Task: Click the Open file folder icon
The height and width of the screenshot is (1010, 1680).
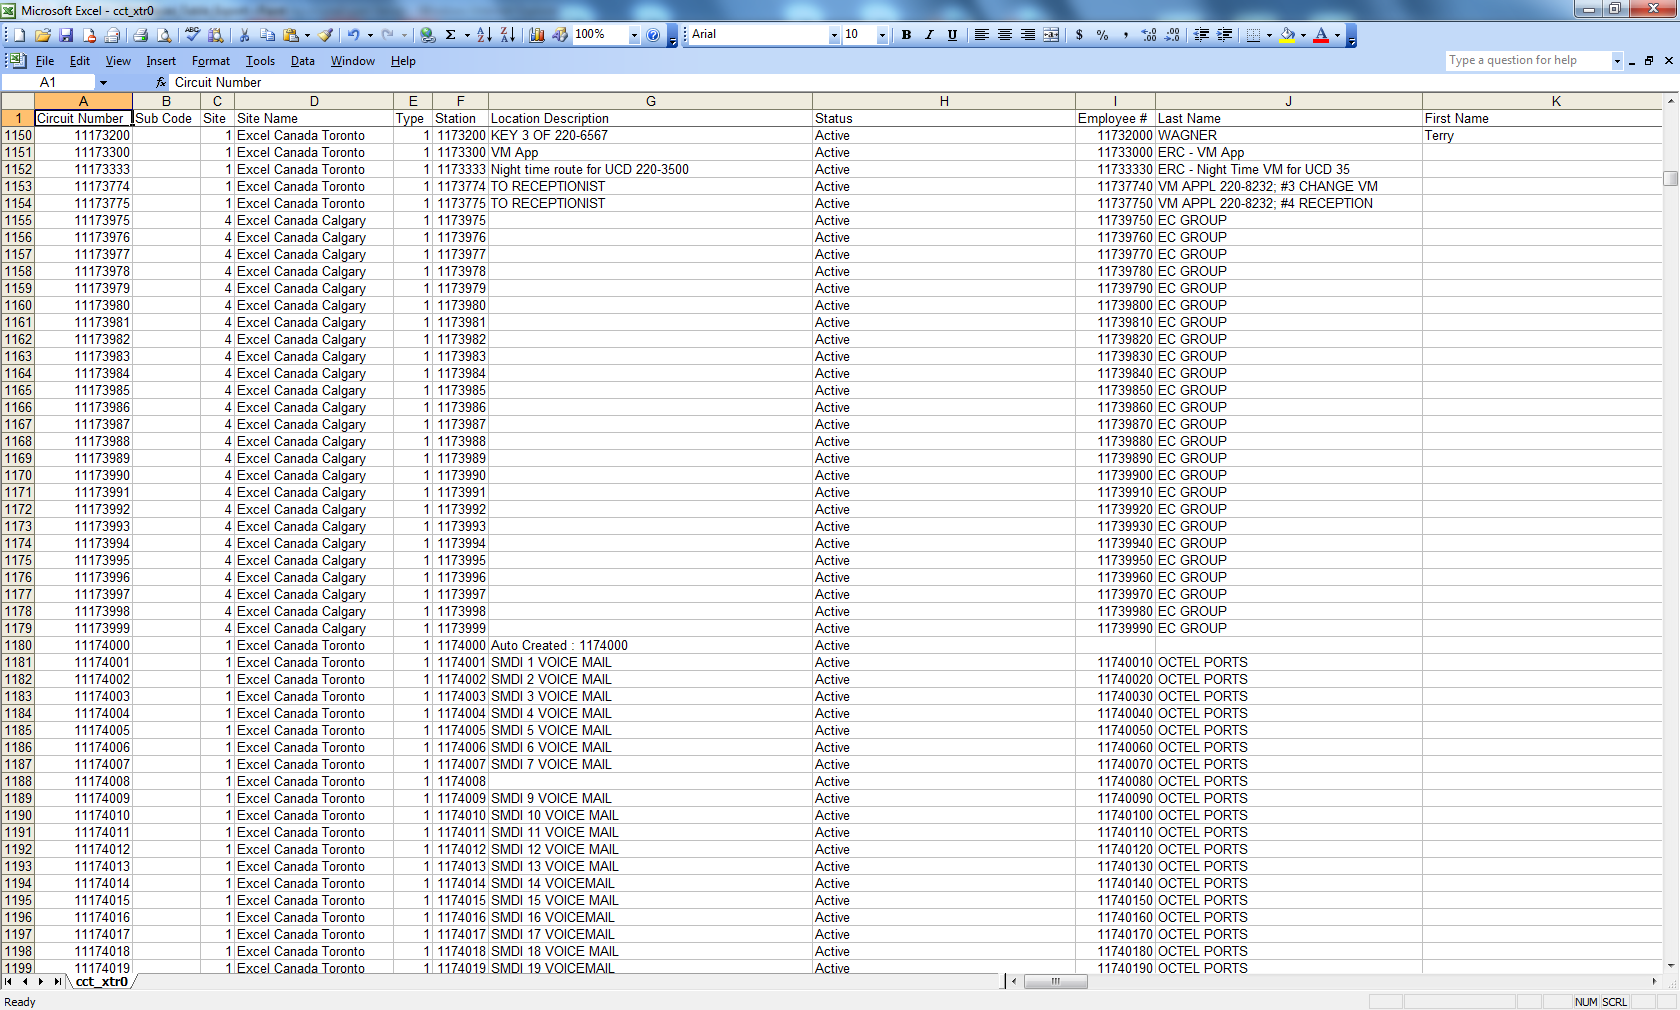Action: pyautogui.click(x=43, y=35)
